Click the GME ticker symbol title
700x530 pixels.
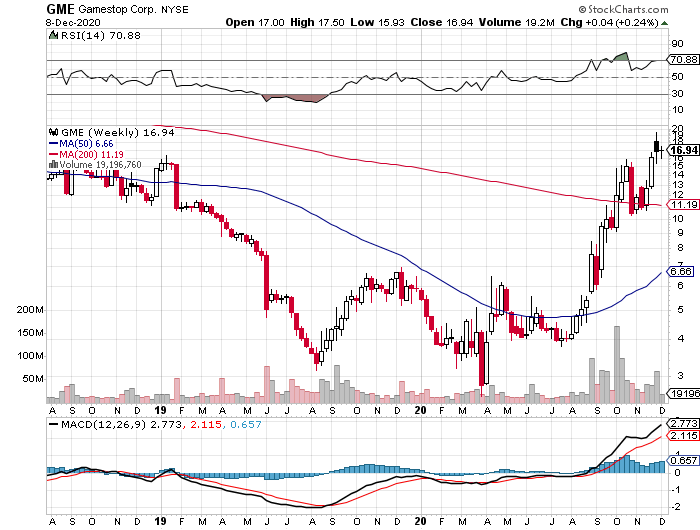61,9
